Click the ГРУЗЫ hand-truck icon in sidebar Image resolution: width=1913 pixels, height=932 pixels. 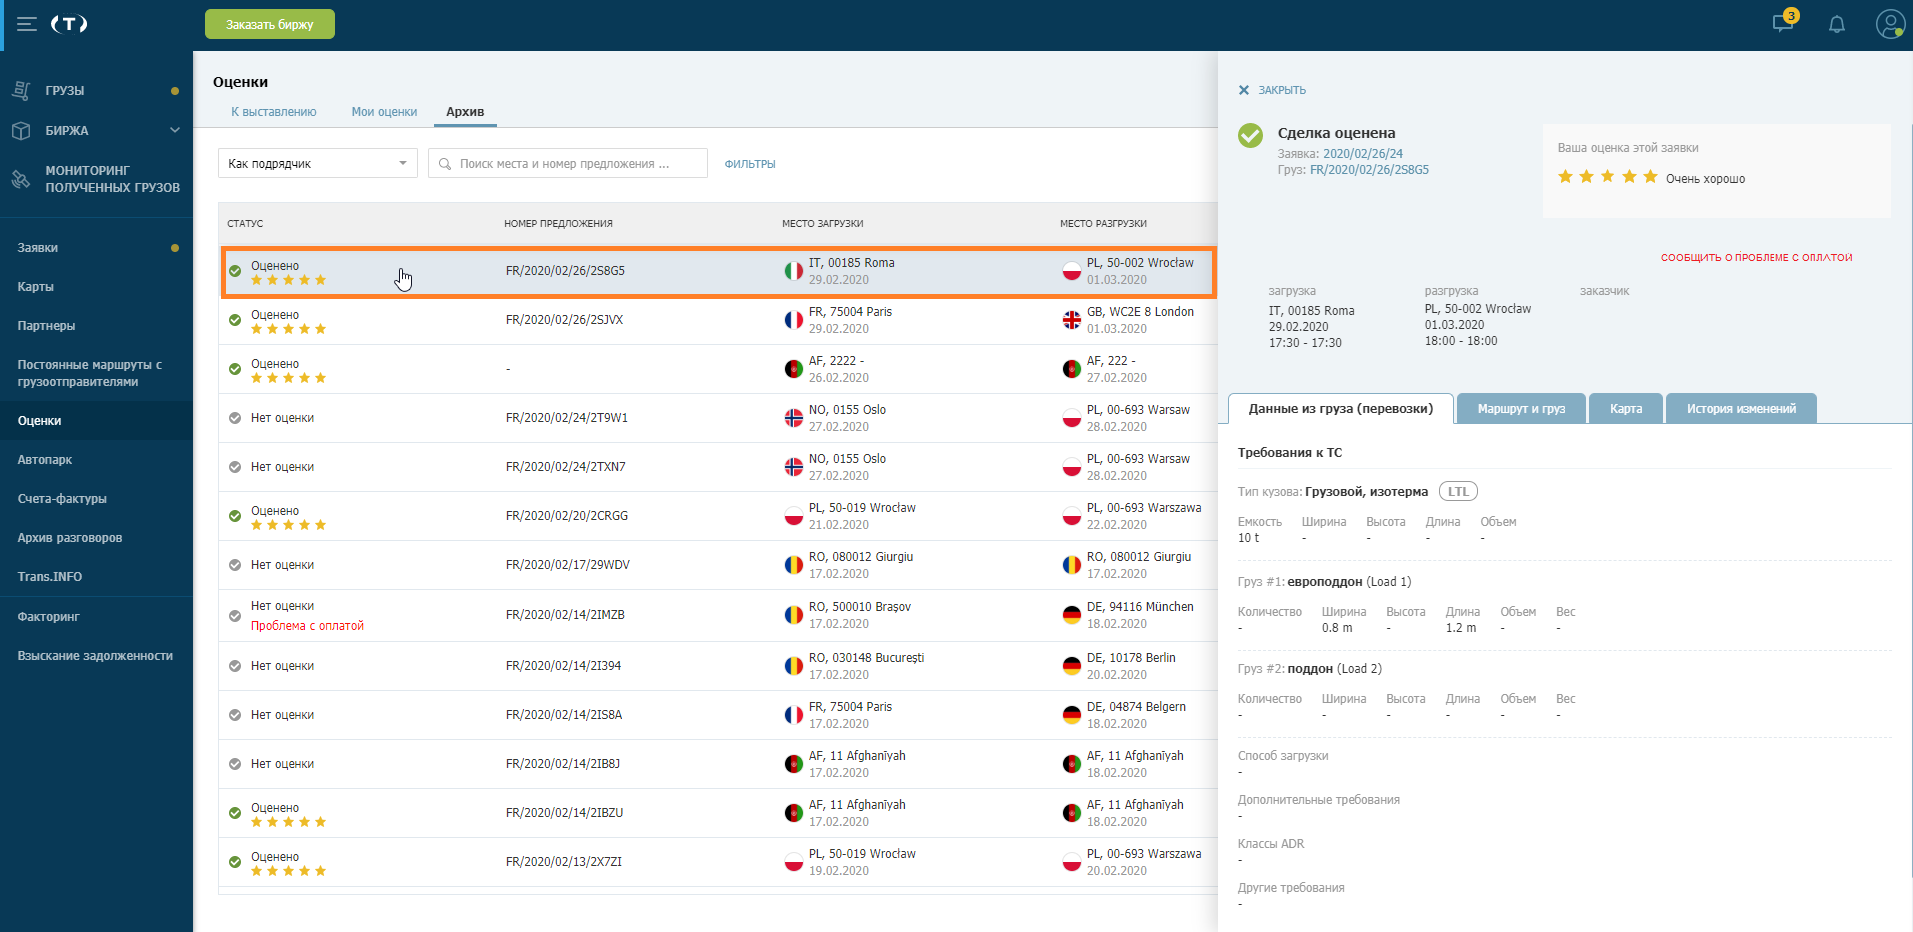pyautogui.click(x=21, y=90)
